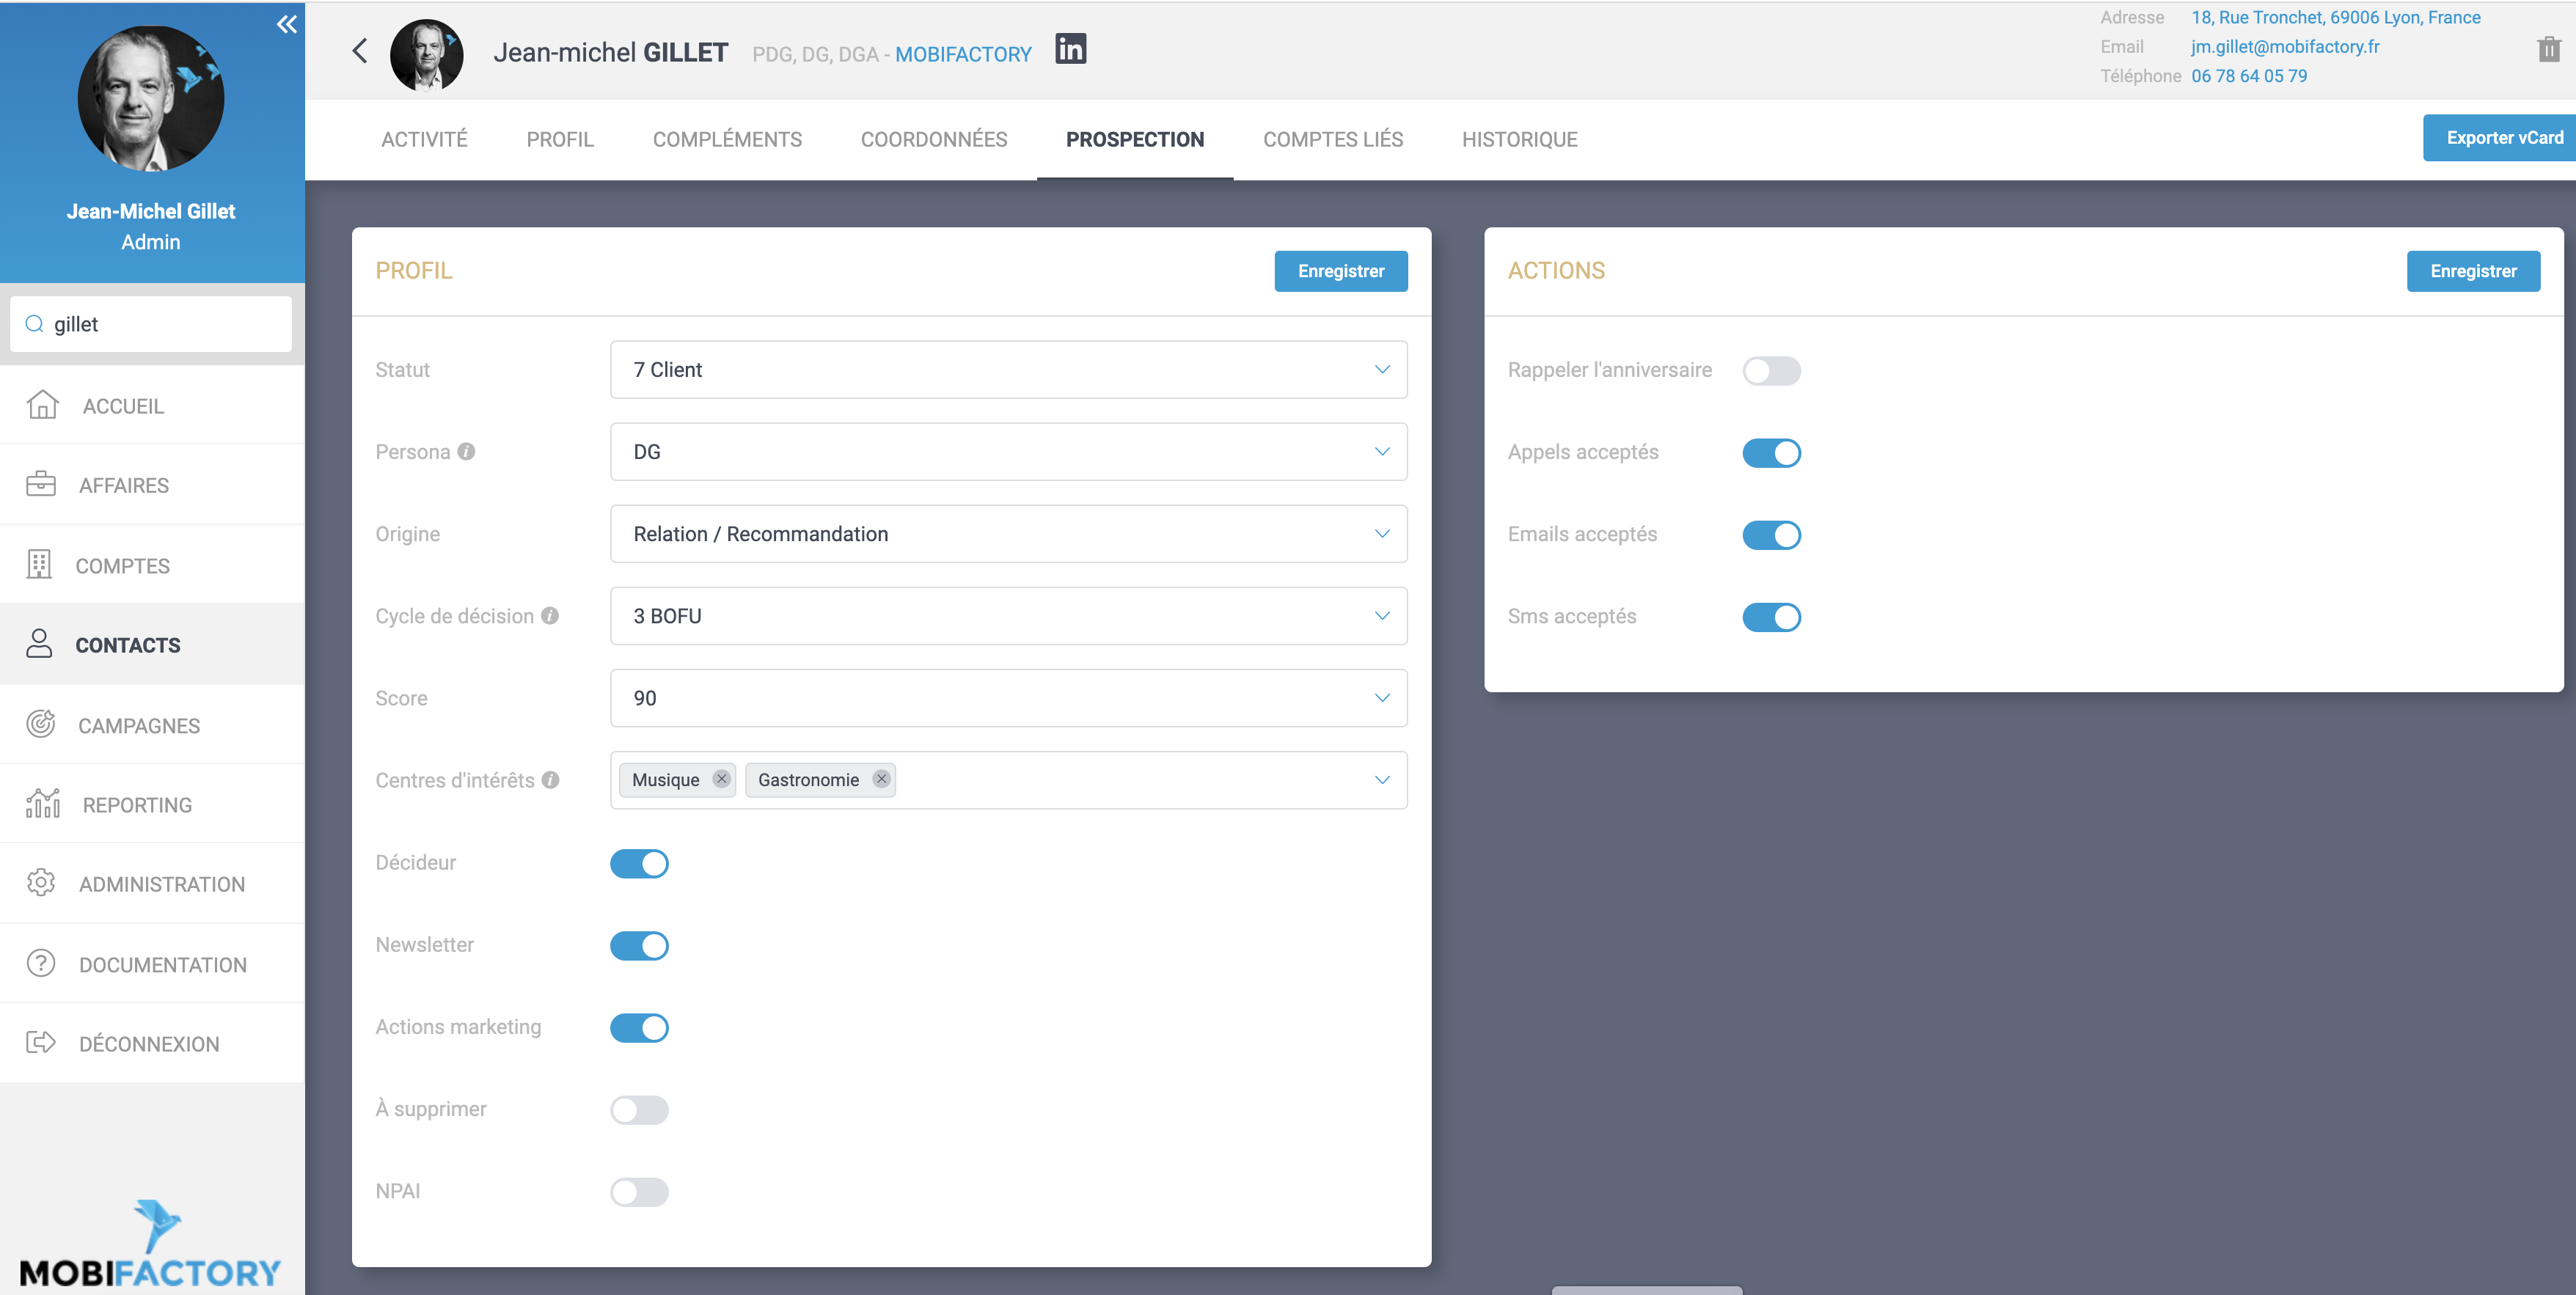Go back using the left arrow
Viewport: 2576px width, 1295px height.
[360, 51]
